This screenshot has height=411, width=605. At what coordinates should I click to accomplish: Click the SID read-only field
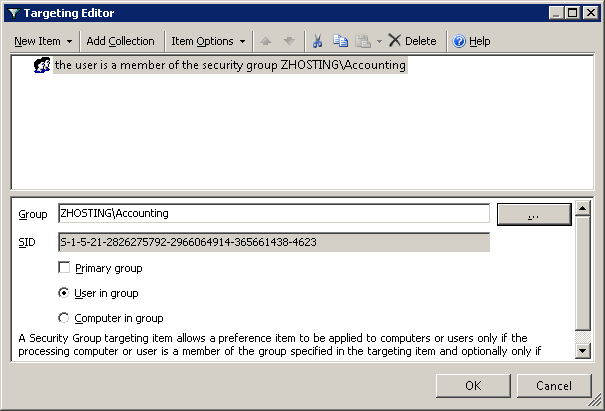click(x=274, y=242)
